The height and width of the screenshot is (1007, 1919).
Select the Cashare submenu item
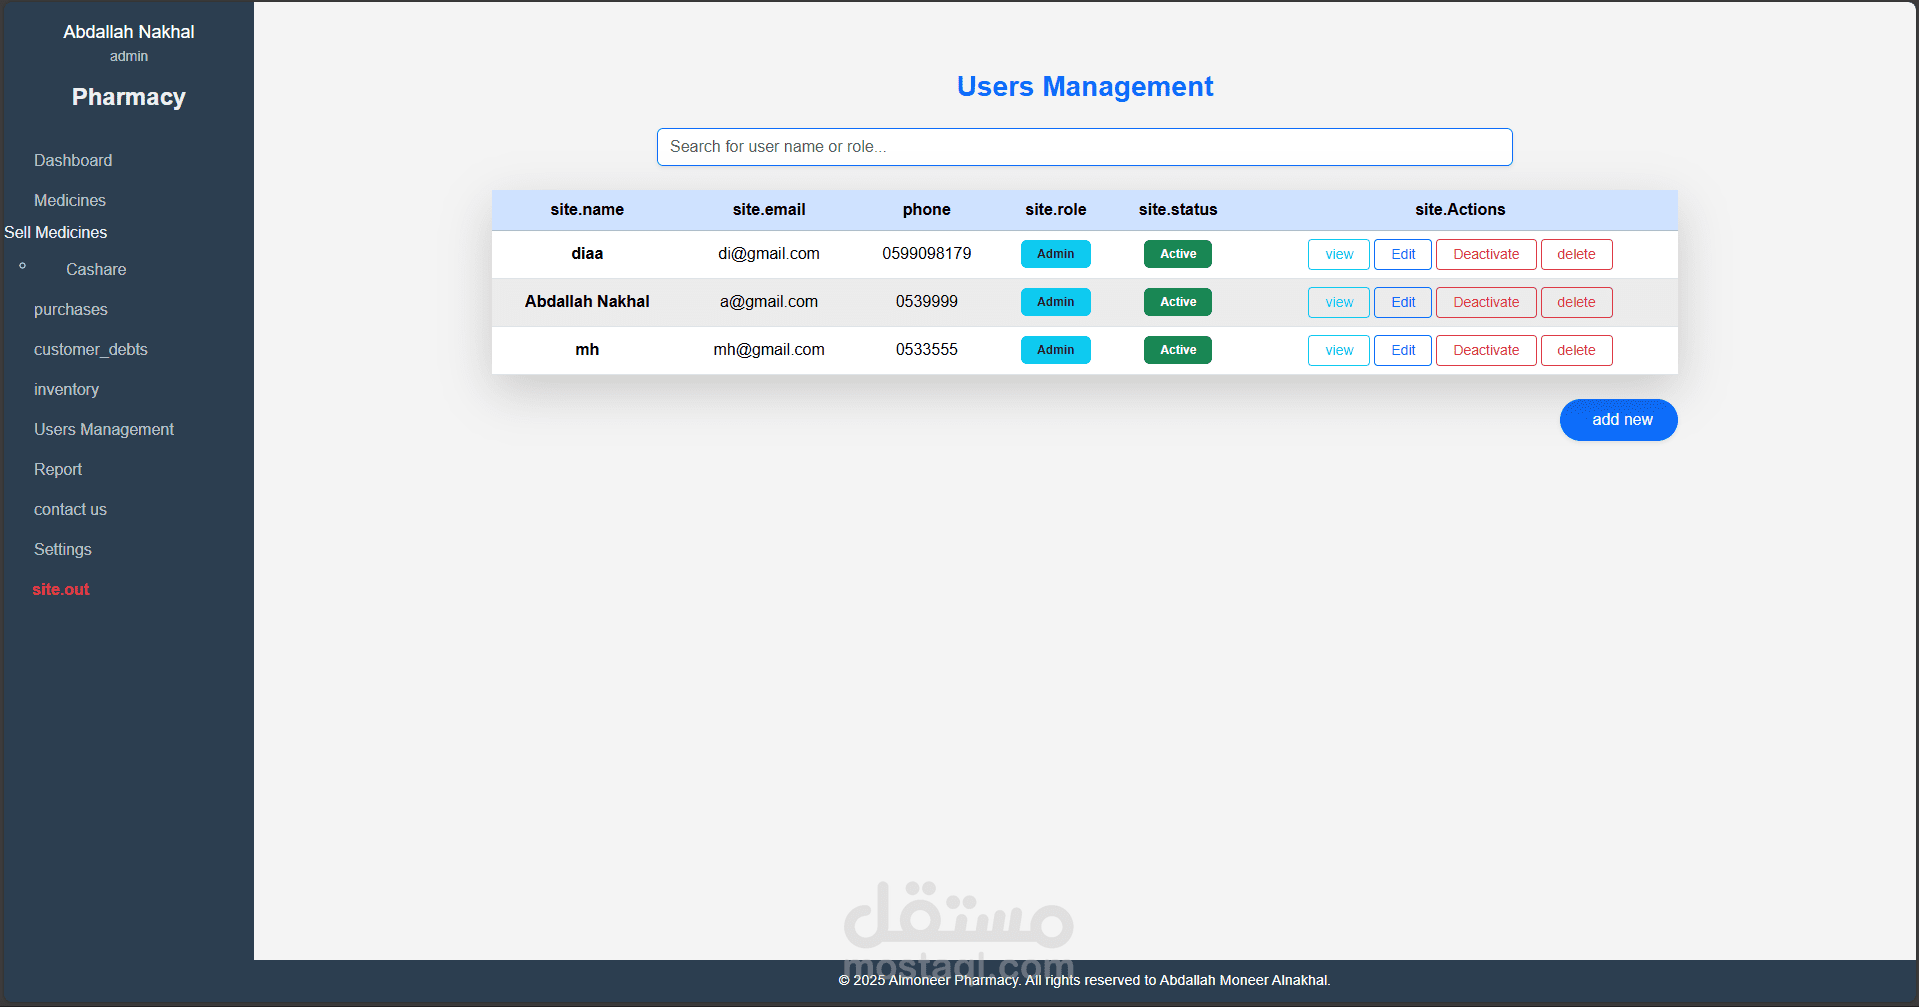pyautogui.click(x=96, y=269)
